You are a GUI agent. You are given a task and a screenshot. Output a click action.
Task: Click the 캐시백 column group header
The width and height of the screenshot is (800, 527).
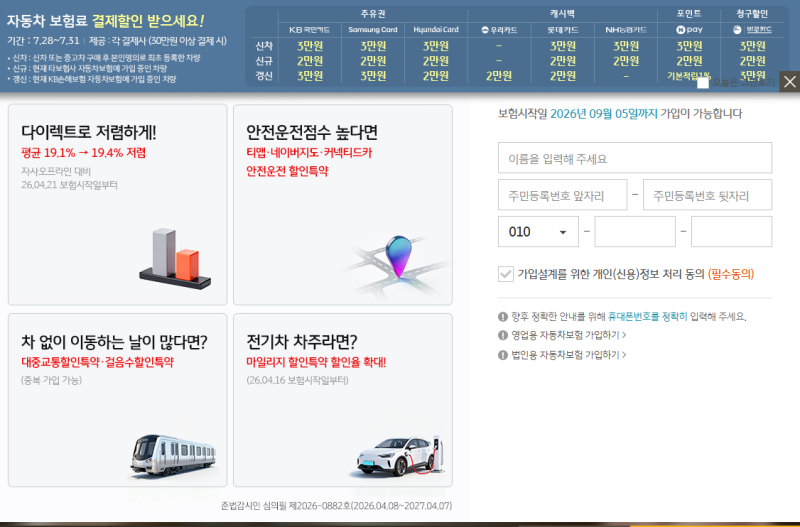562,14
